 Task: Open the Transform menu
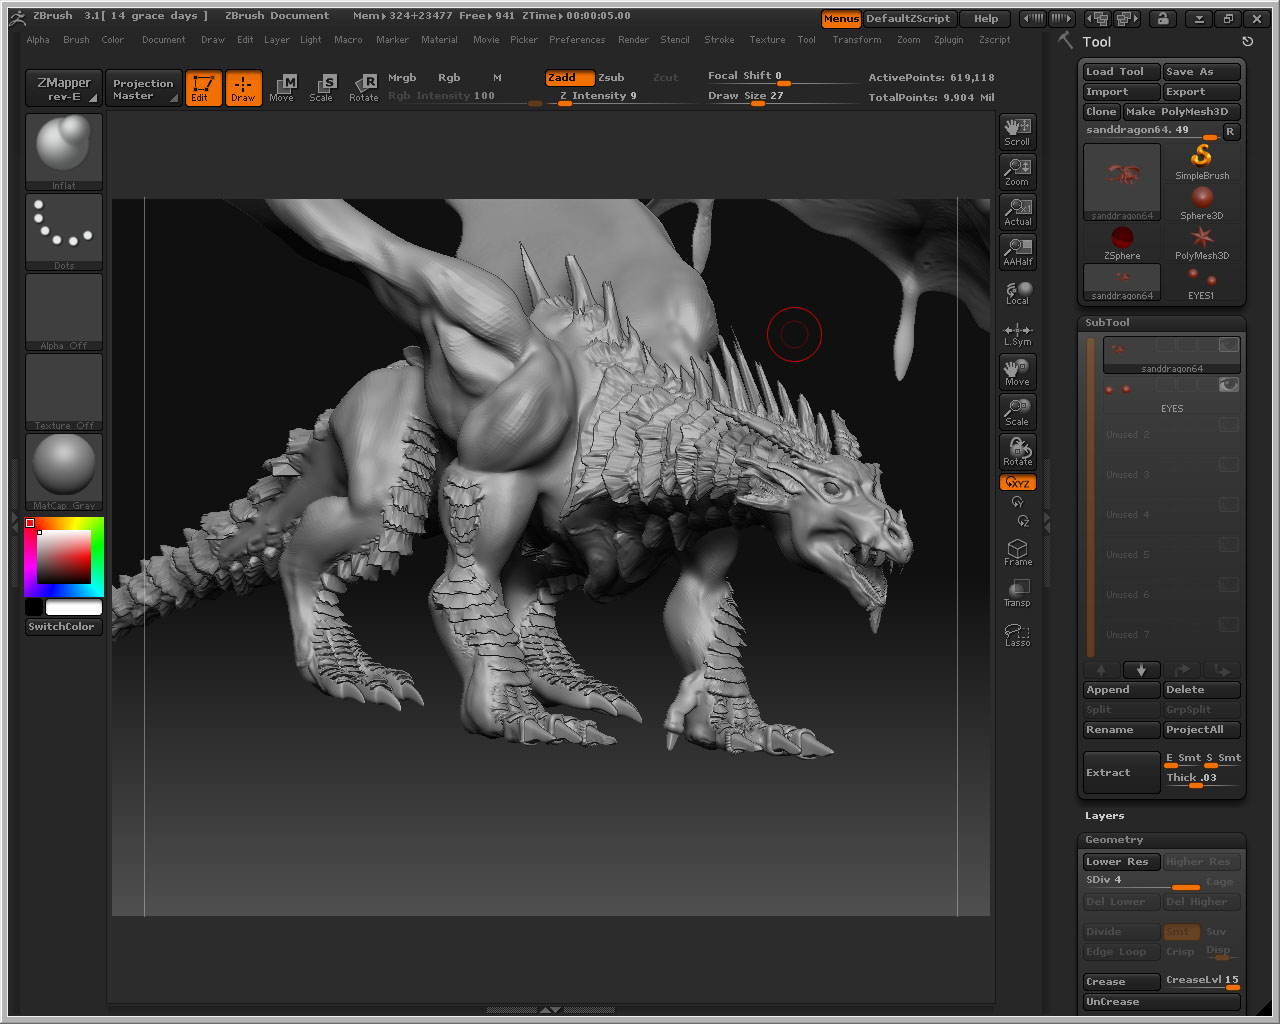[x=857, y=40]
